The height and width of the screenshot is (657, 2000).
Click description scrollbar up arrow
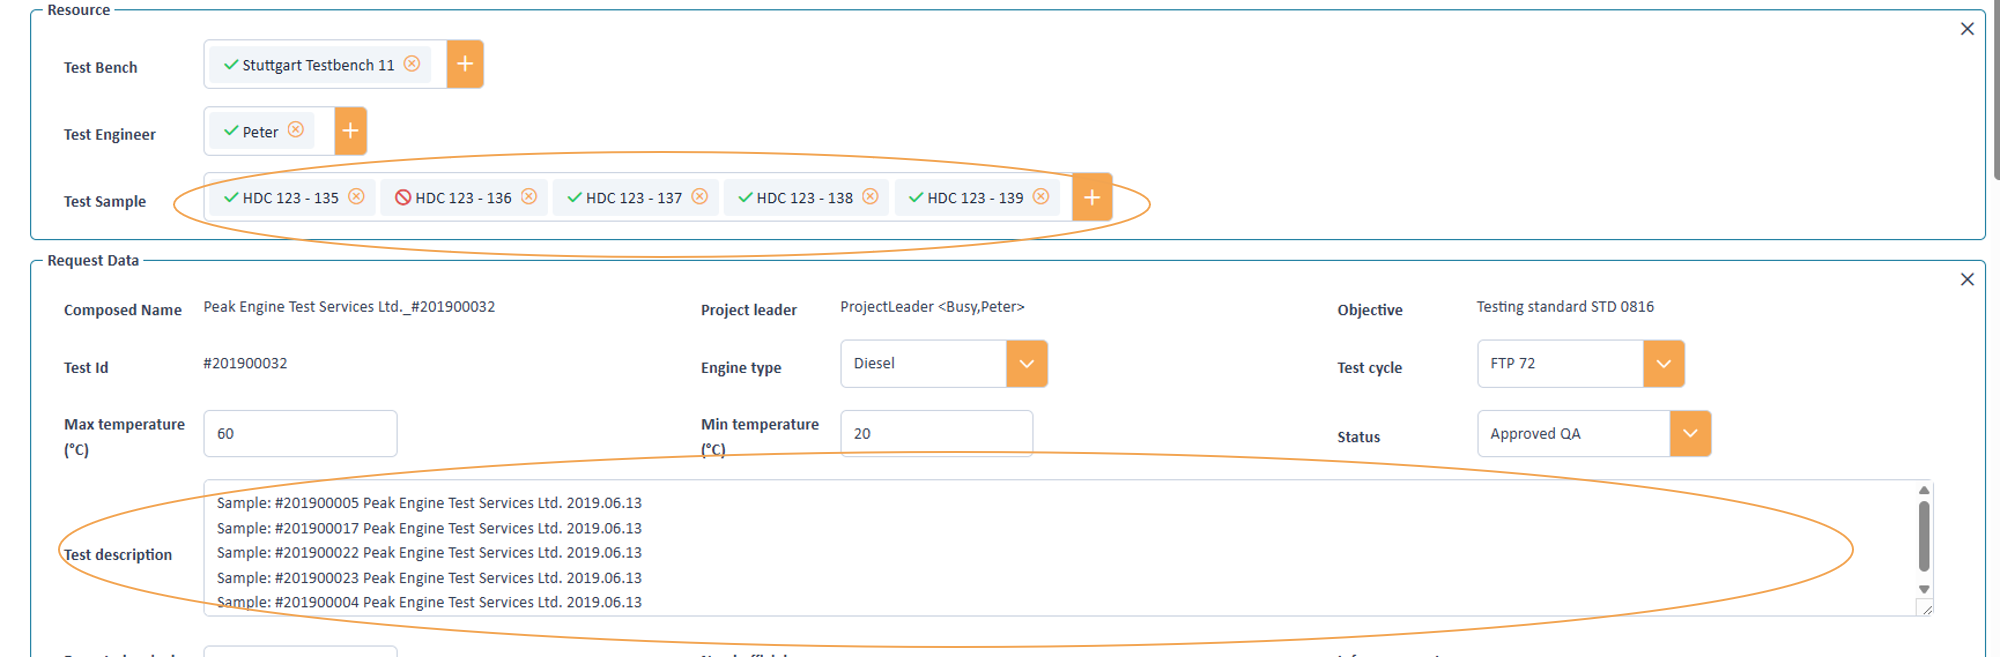pos(1924,490)
